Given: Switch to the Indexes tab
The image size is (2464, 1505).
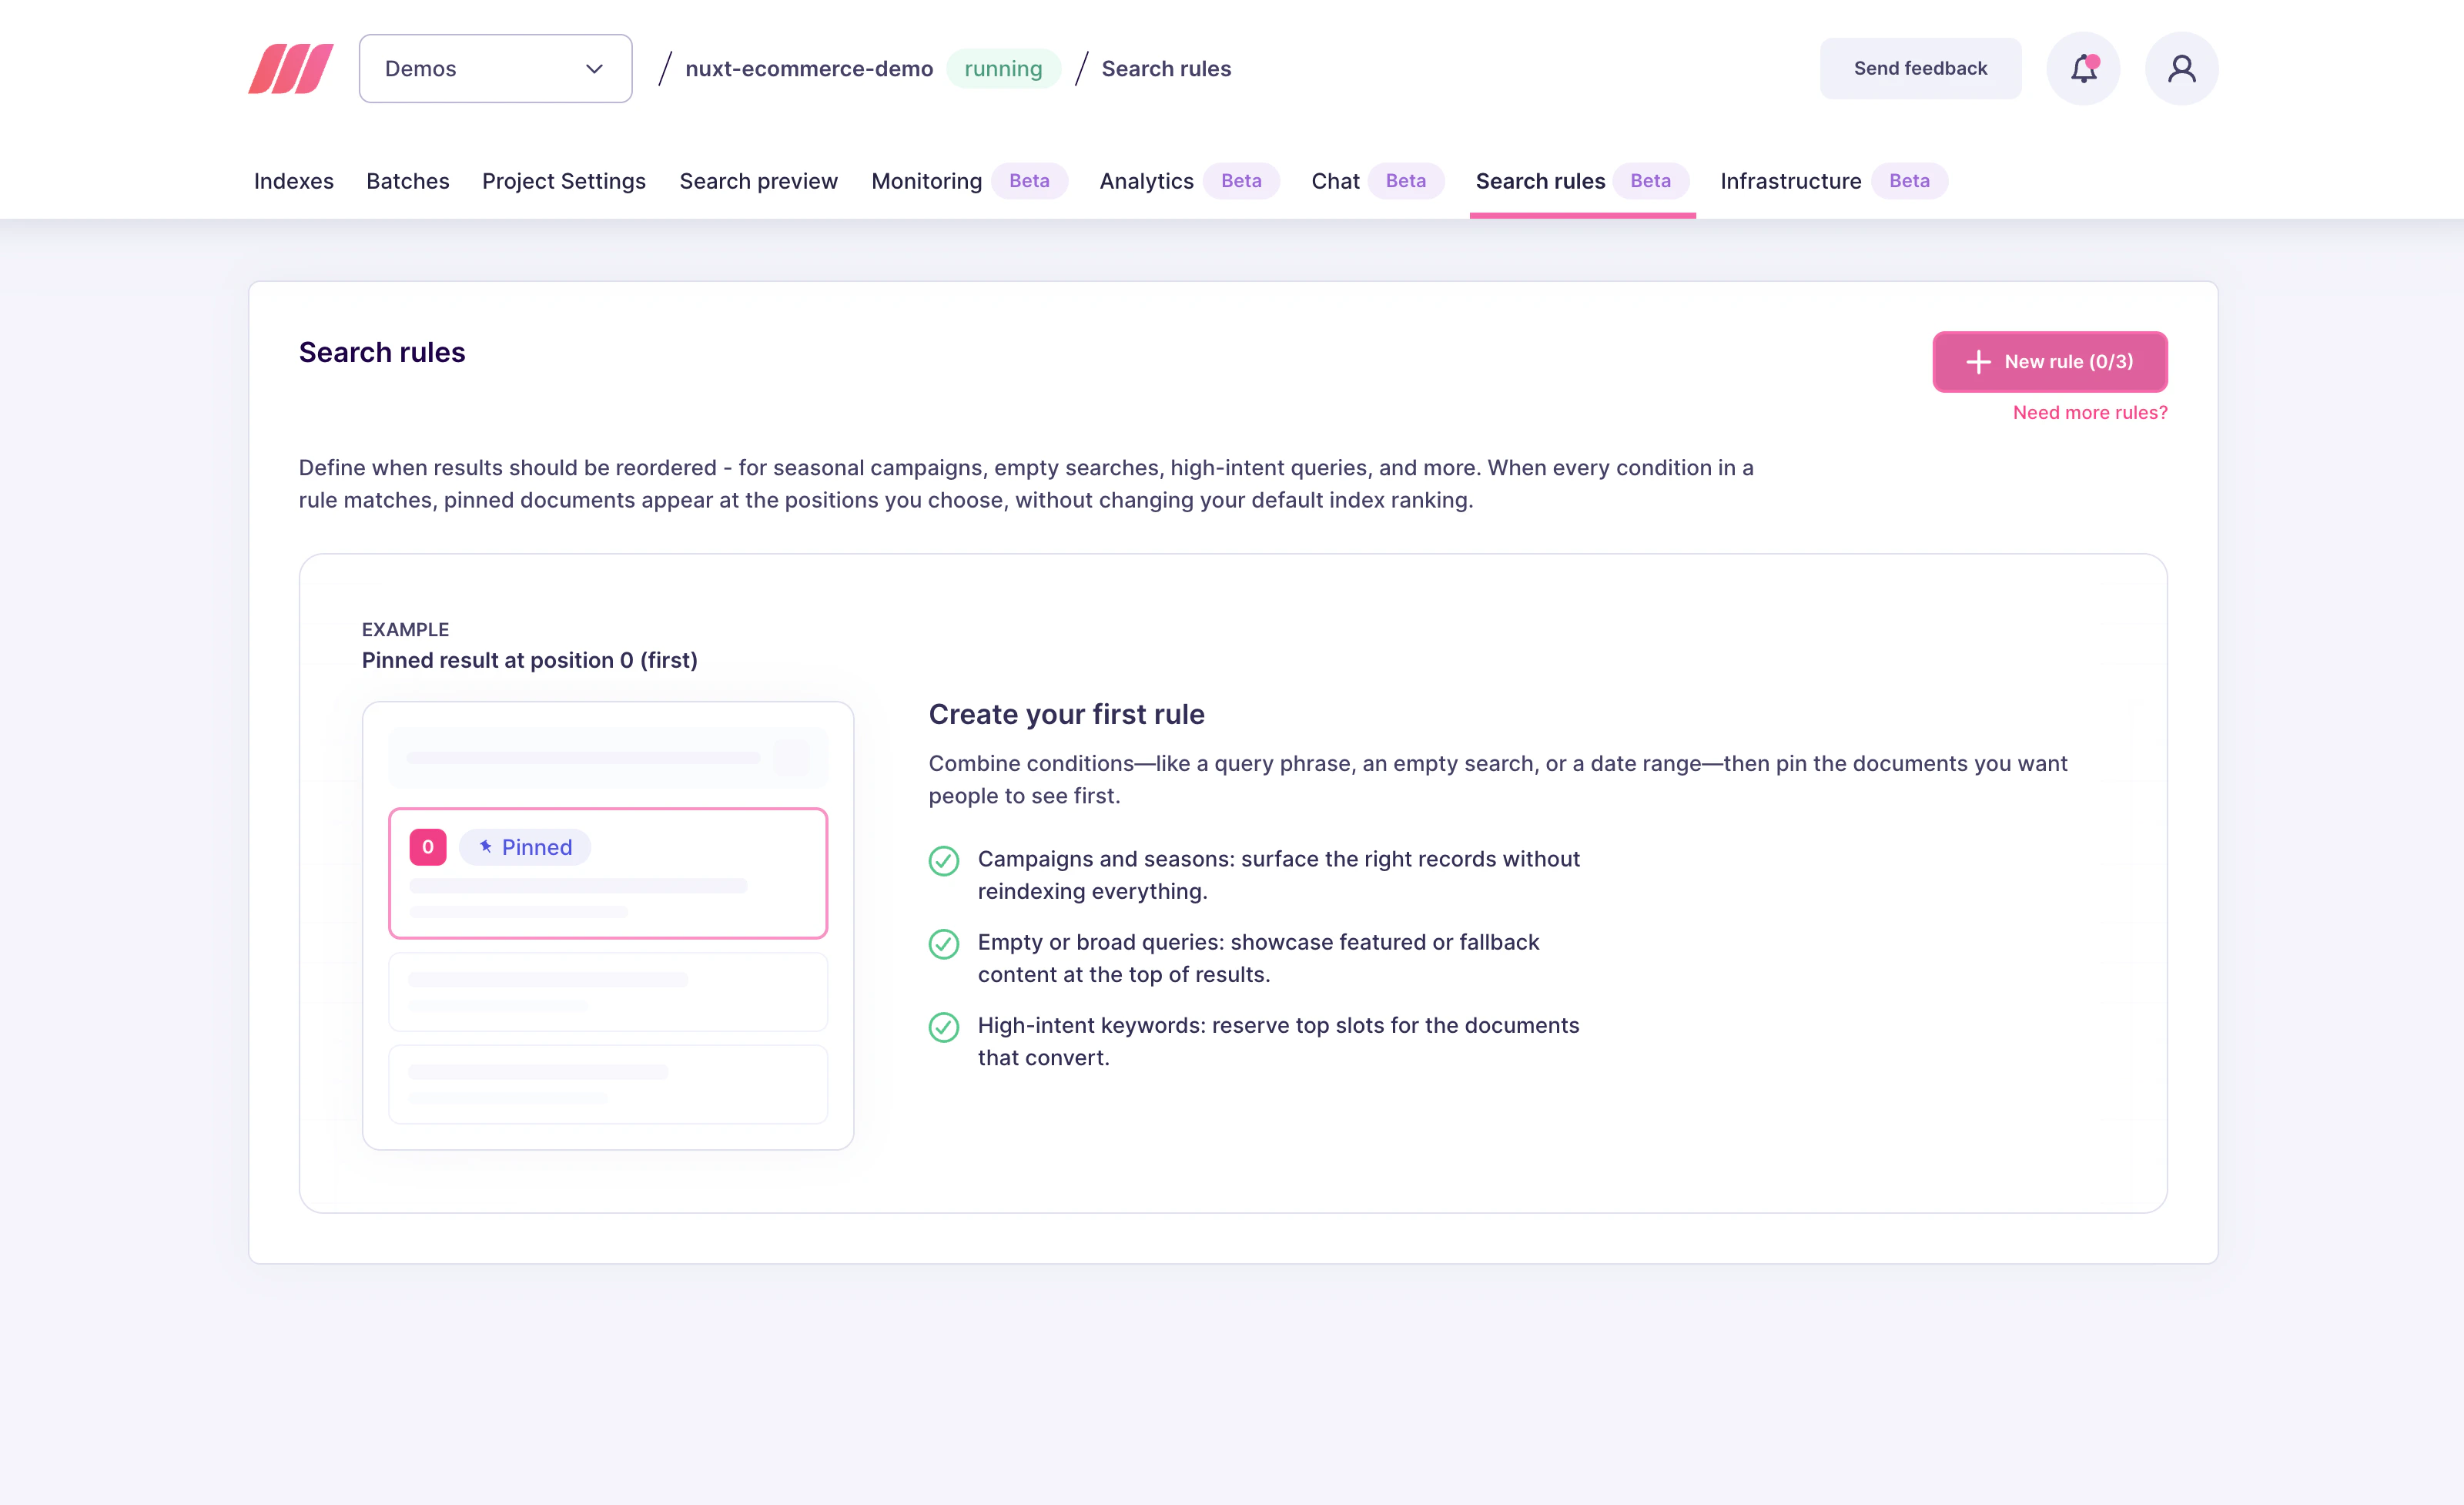Looking at the screenshot, I should pyautogui.click(x=293, y=181).
